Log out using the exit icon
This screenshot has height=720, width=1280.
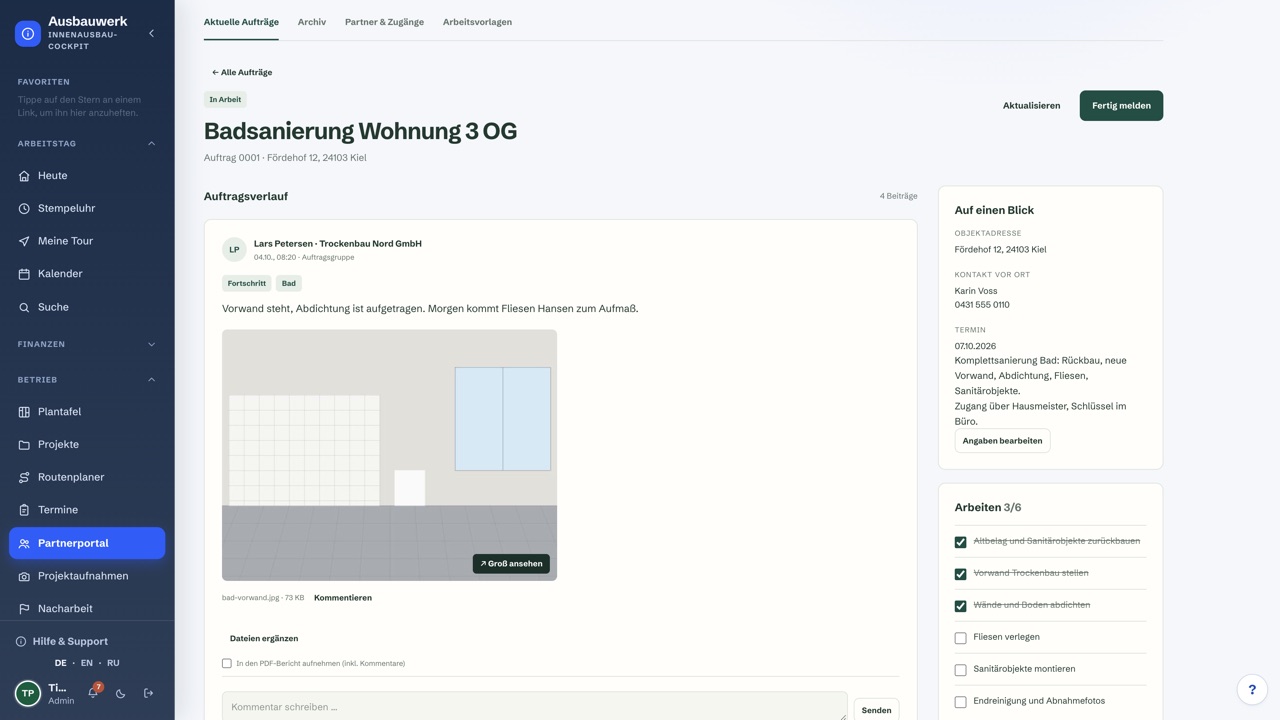pyautogui.click(x=148, y=693)
